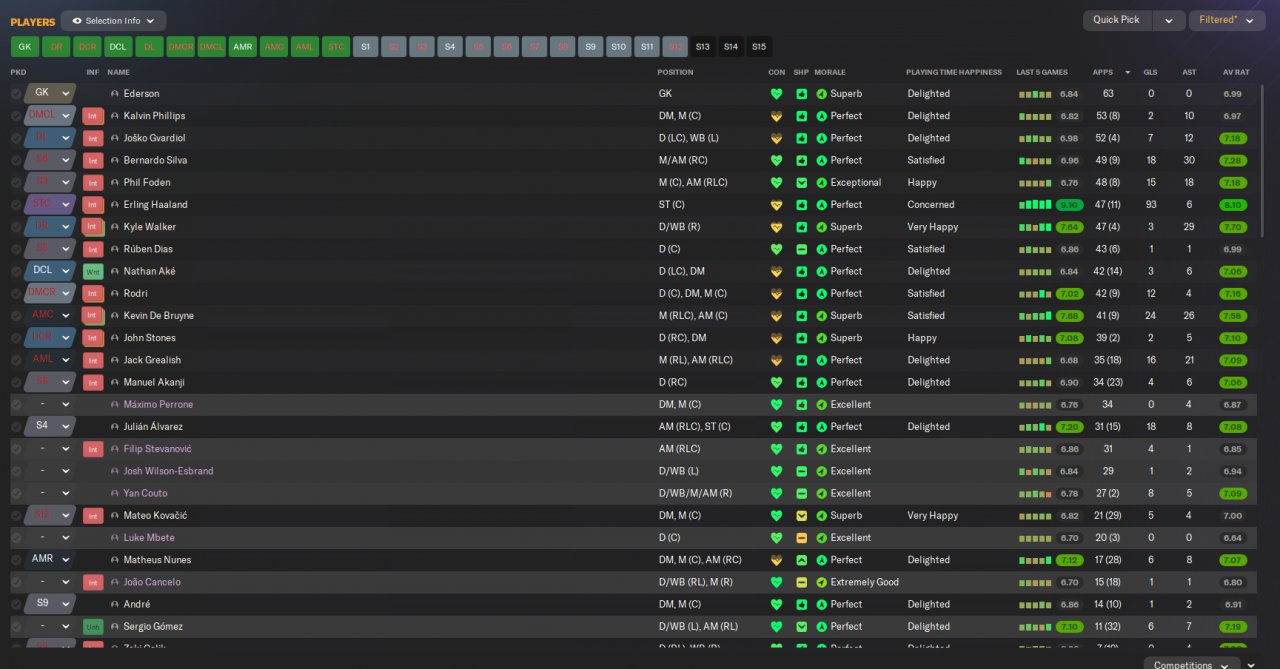Open Erling Haaland's STC position dropdown
The width and height of the screenshot is (1280, 669).
tap(51, 204)
